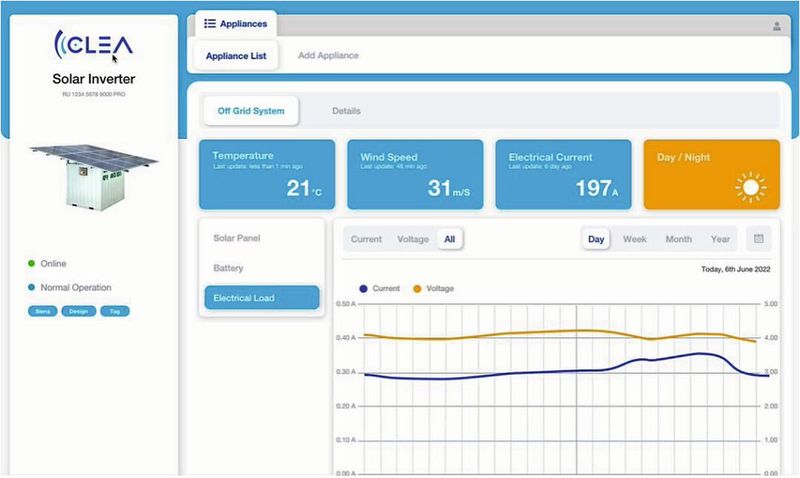Click the sun icon on Day / Night card
The width and height of the screenshot is (800, 478).
pos(751,187)
